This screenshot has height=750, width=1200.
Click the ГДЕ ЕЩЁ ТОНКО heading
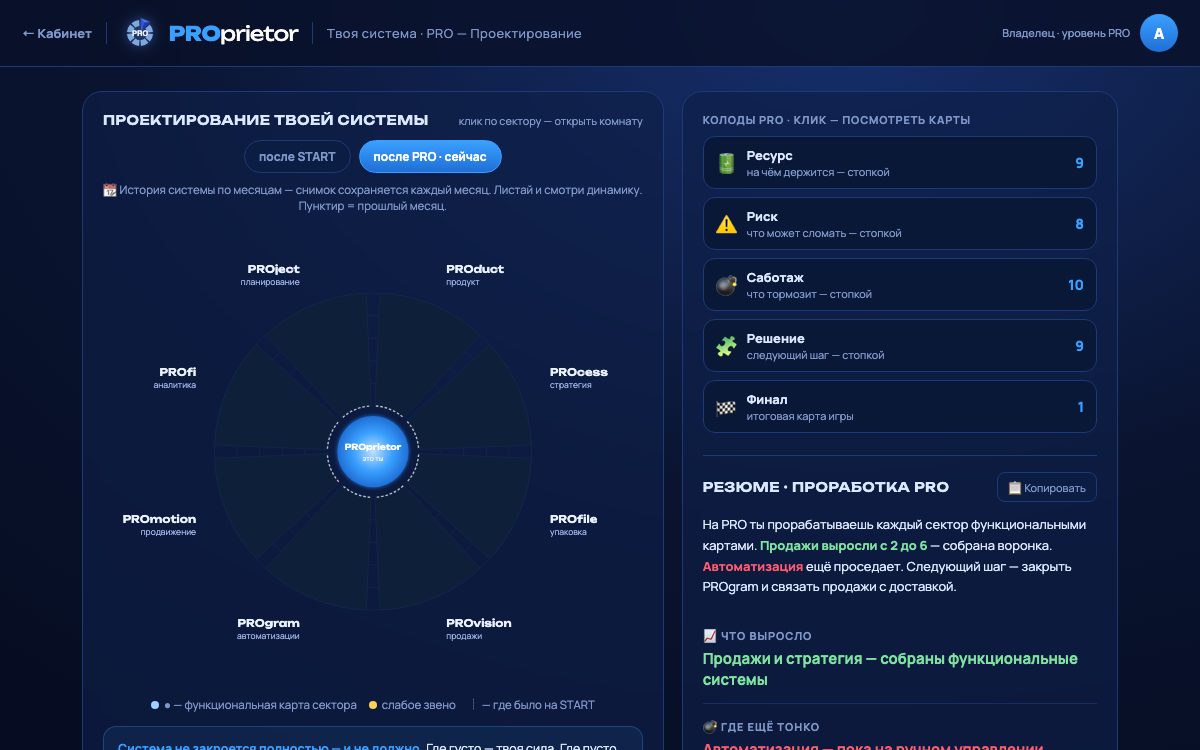(761, 727)
